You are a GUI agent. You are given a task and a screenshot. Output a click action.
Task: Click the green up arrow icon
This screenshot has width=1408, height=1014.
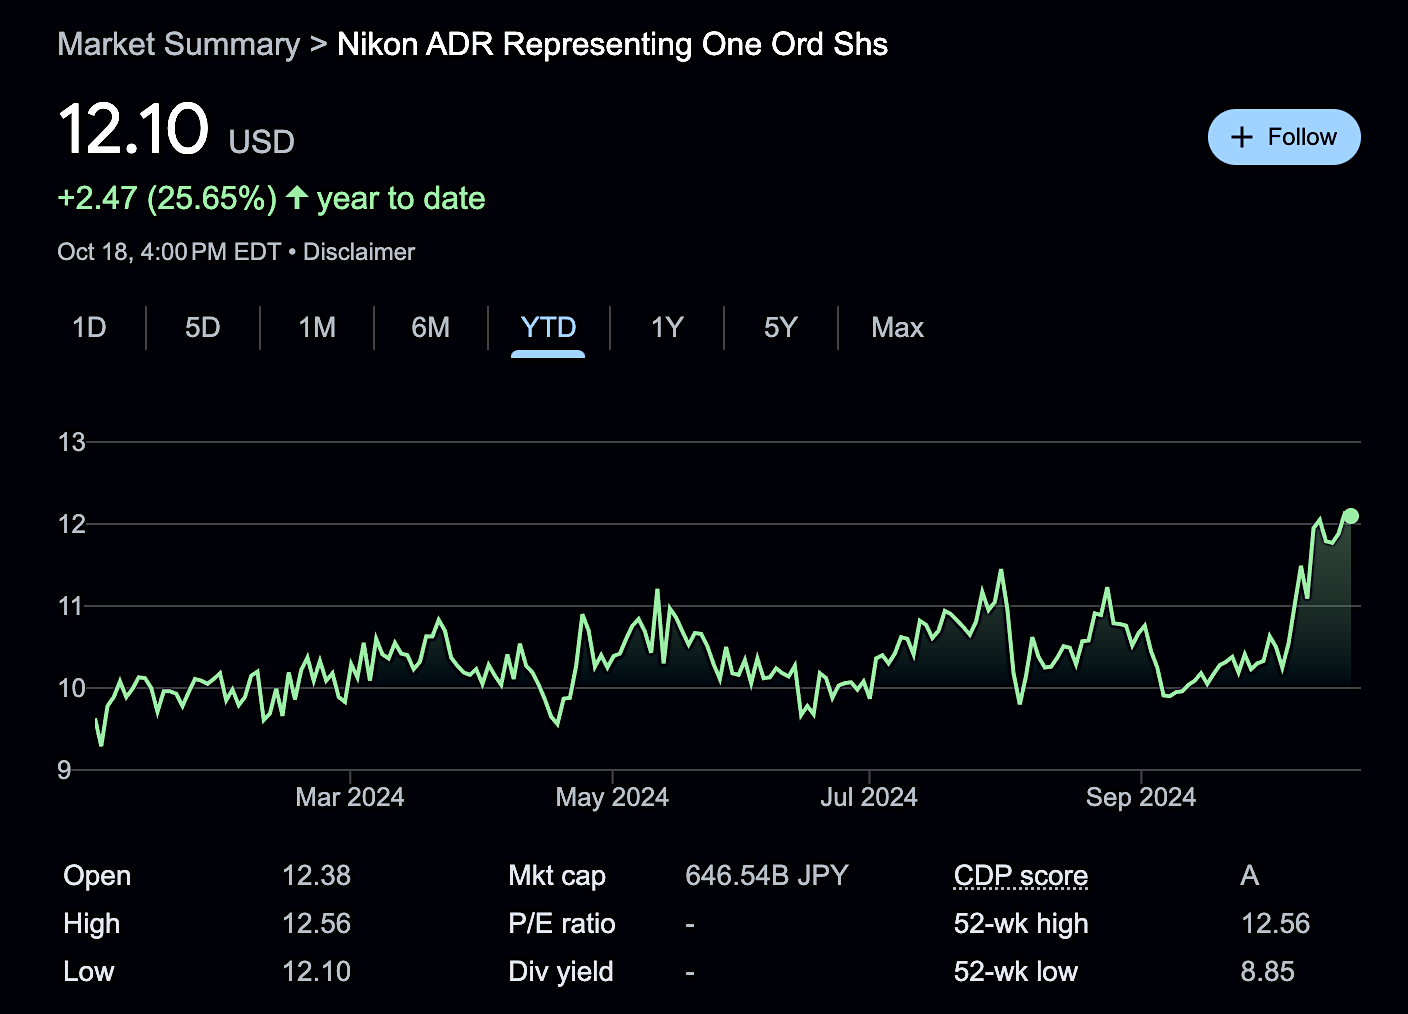(x=296, y=197)
